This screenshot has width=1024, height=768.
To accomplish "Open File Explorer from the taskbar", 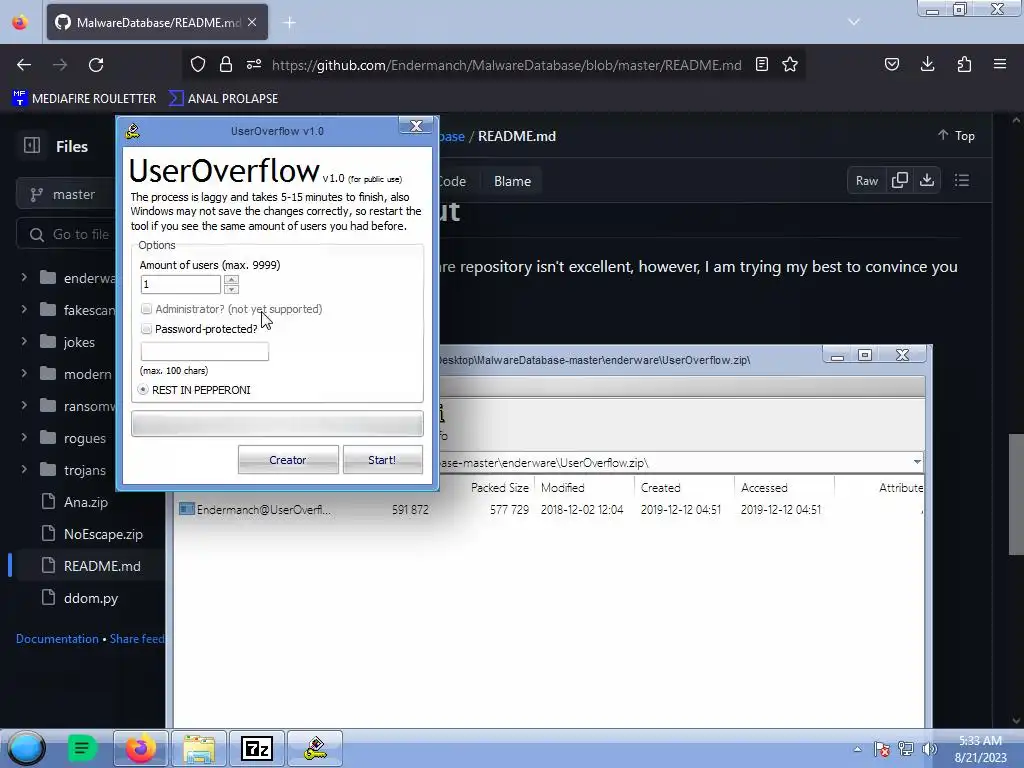I will tap(199, 748).
